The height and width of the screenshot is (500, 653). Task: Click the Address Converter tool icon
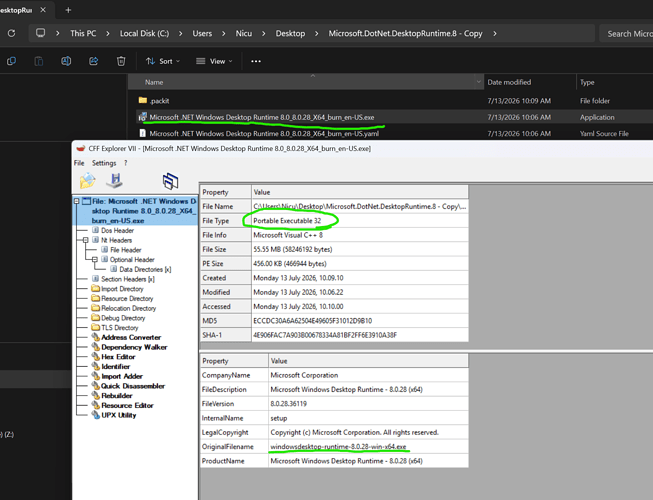tap(95, 337)
